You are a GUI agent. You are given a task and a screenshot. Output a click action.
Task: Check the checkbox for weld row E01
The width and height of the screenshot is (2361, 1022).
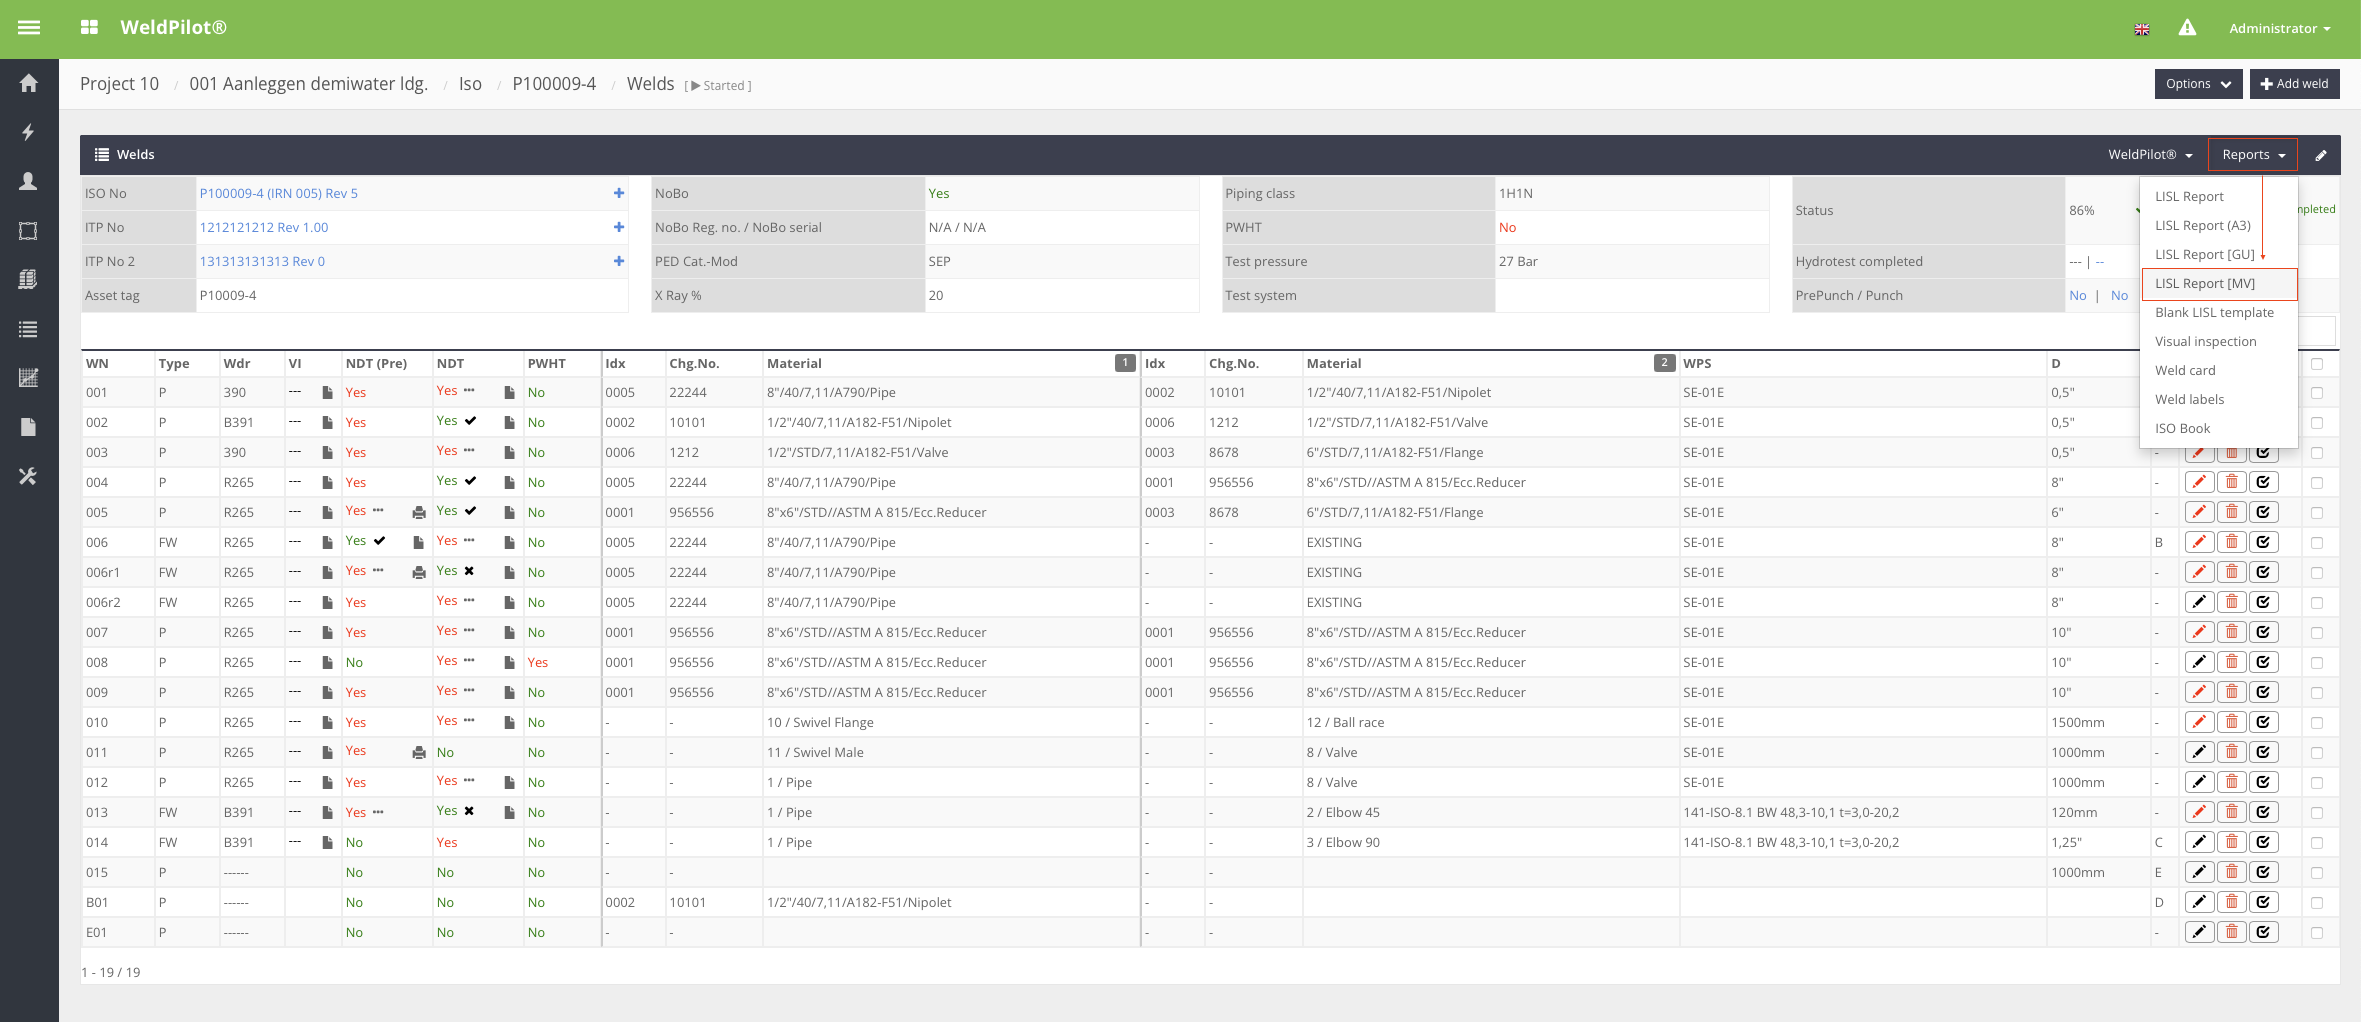(x=2316, y=932)
